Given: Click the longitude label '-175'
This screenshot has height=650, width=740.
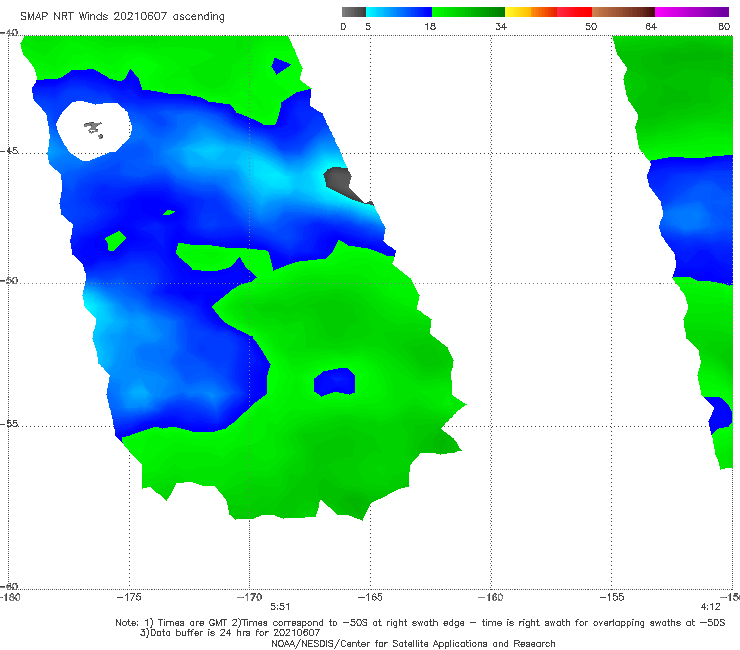Looking at the screenshot, I should coord(129,597).
